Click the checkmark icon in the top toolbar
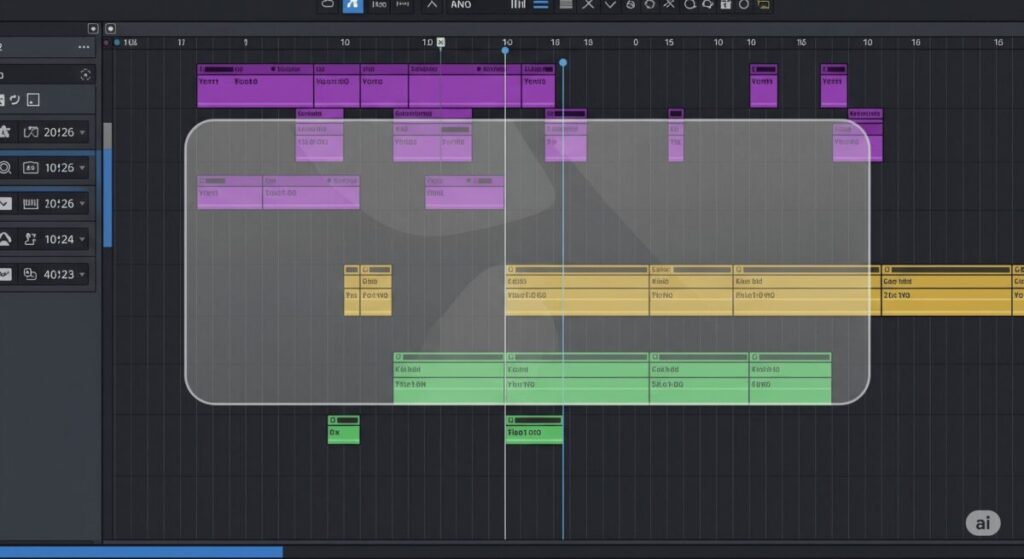1024x559 pixels. pyautogui.click(x=610, y=5)
